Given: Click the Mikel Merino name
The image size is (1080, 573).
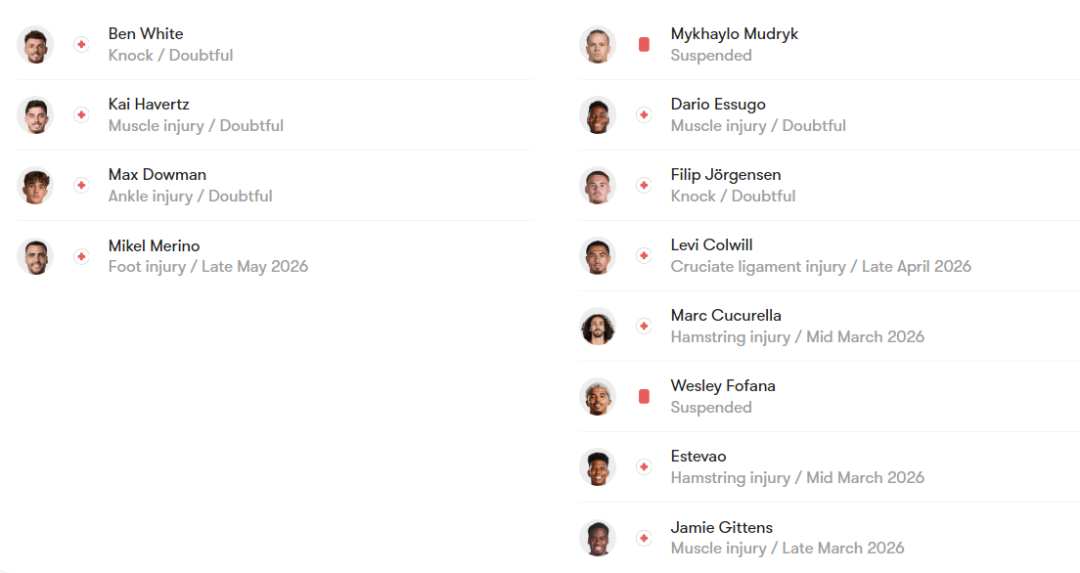Looking at the screenshot, I should tap(154, 245).
